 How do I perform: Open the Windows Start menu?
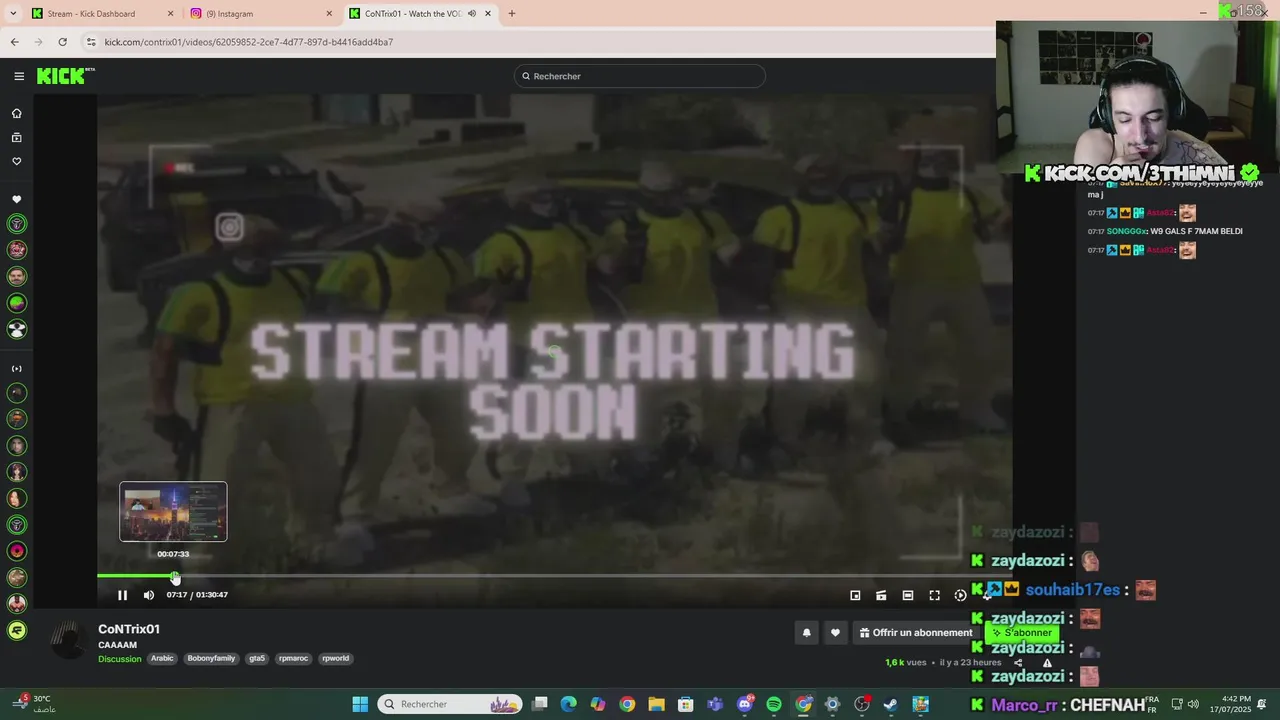(360, 704)
